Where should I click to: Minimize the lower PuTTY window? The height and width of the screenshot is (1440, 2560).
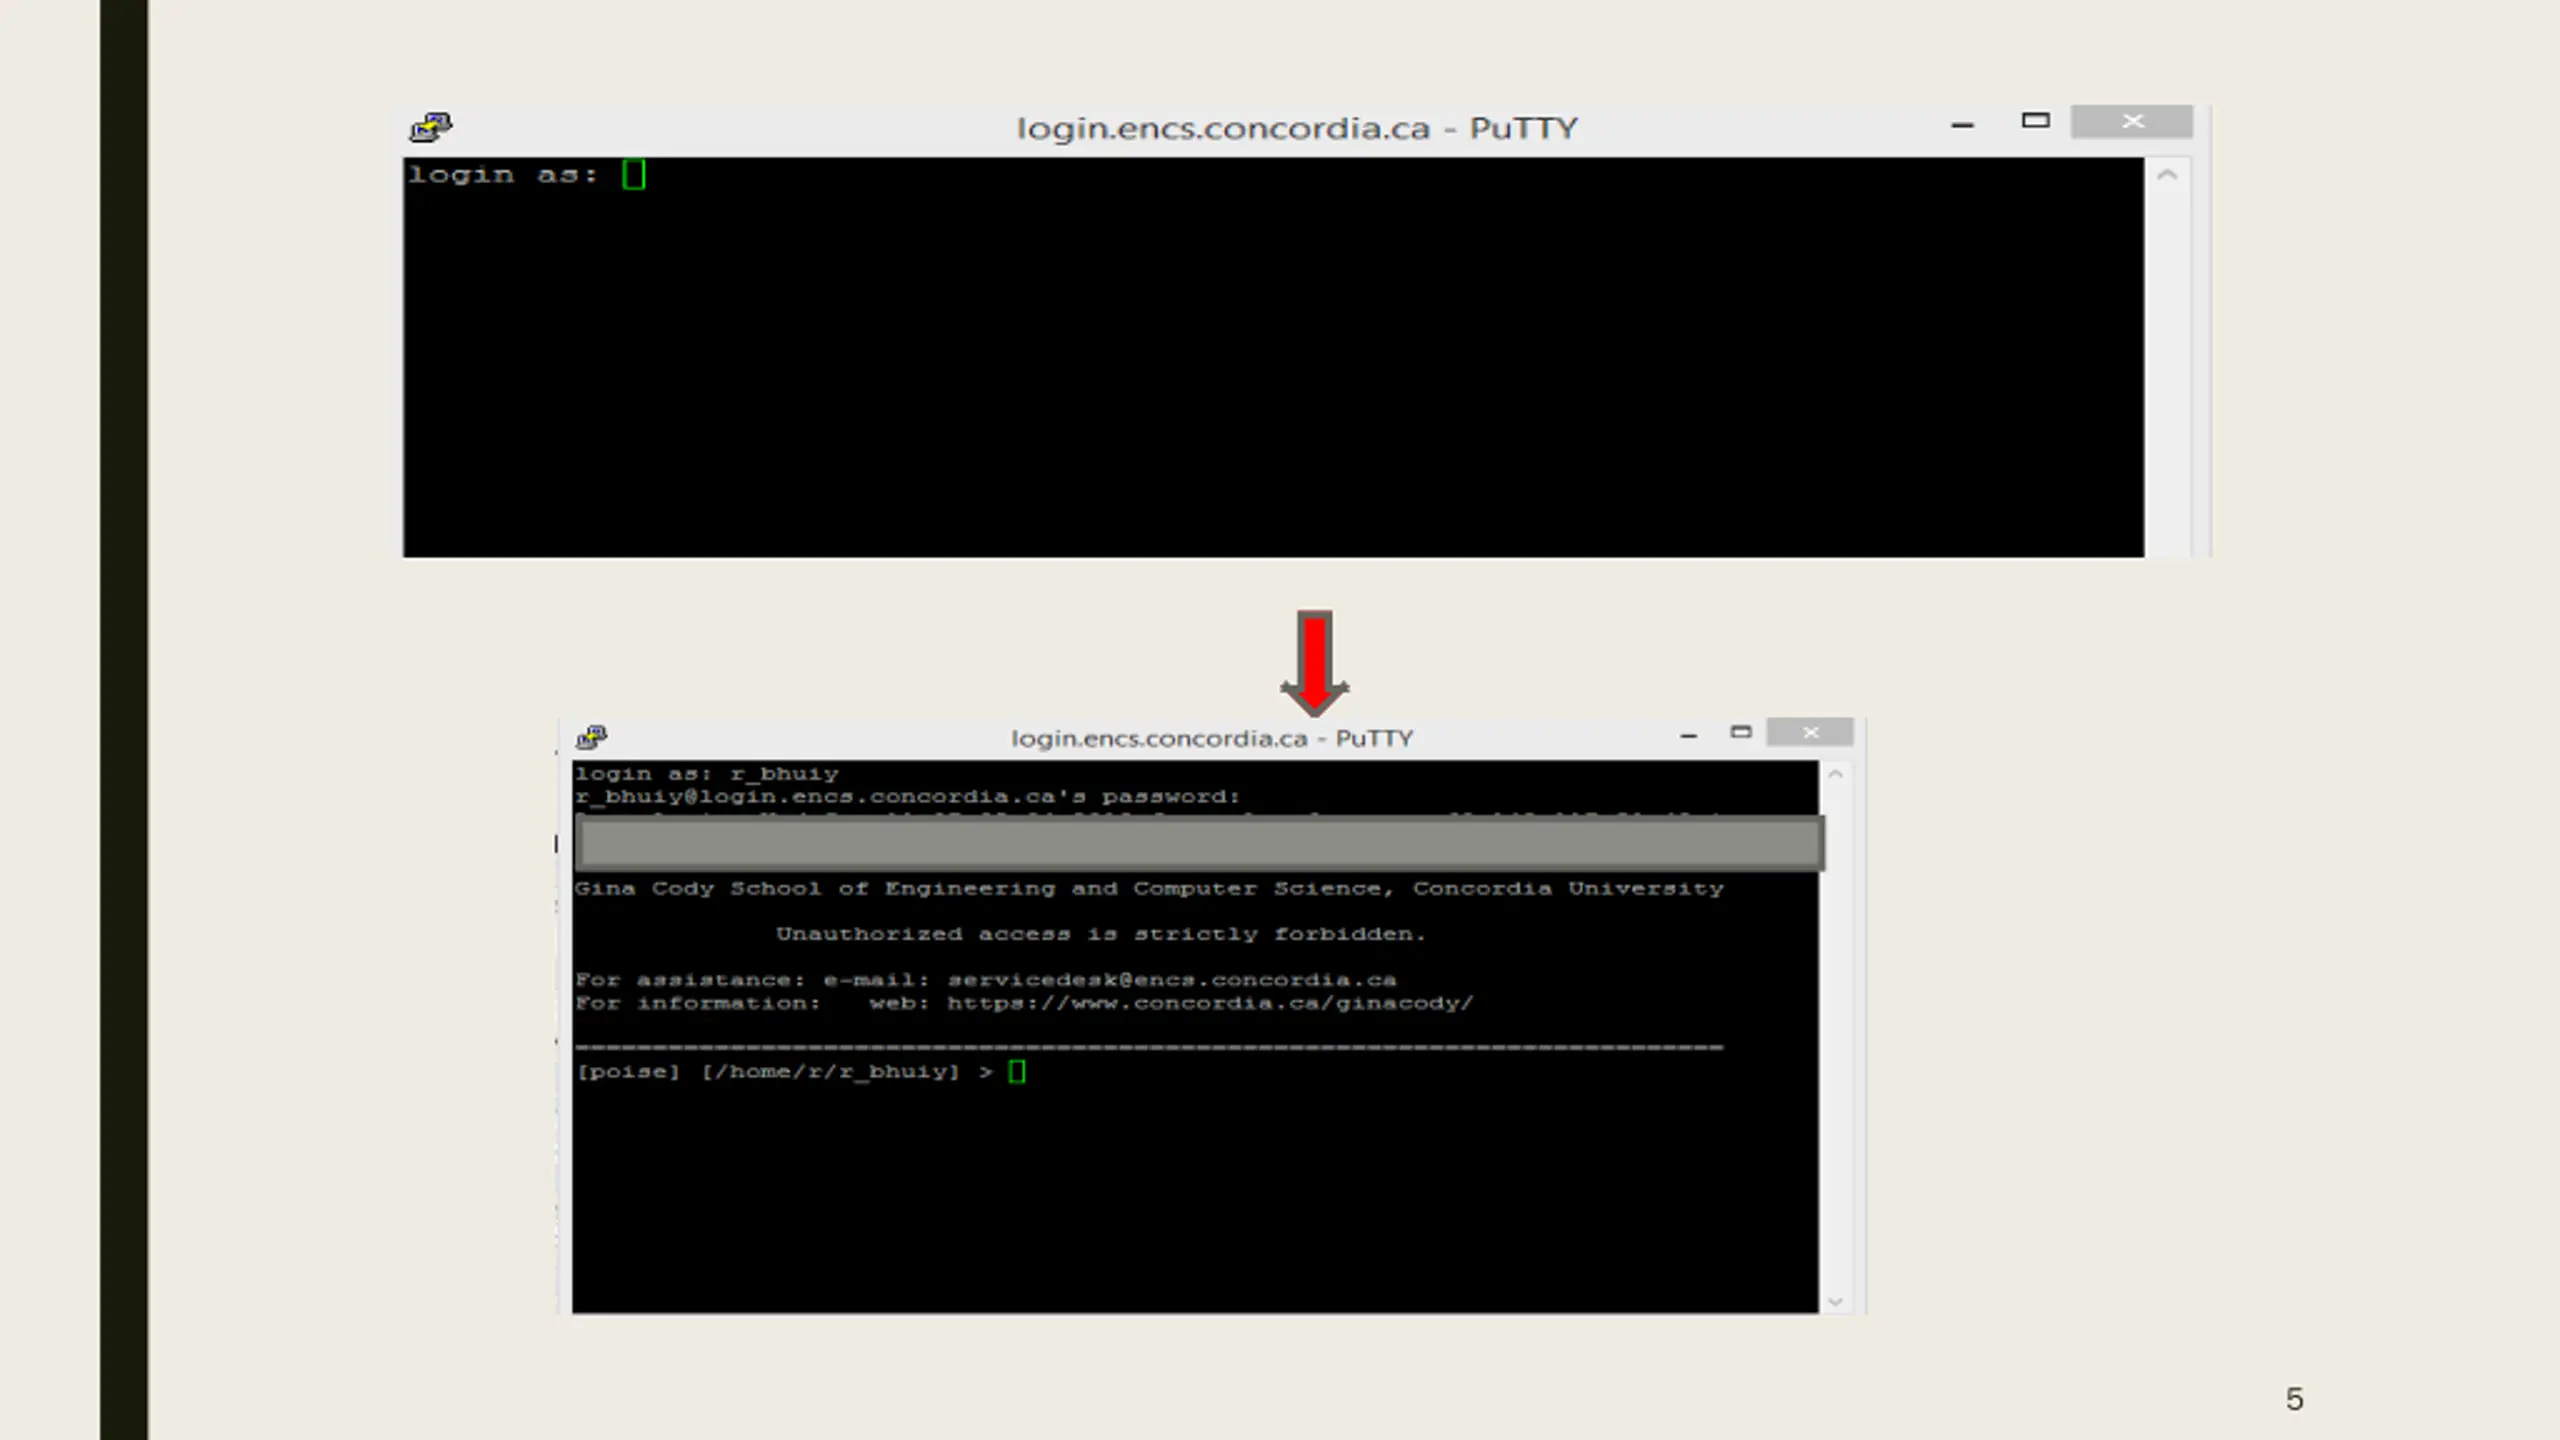1689,736
